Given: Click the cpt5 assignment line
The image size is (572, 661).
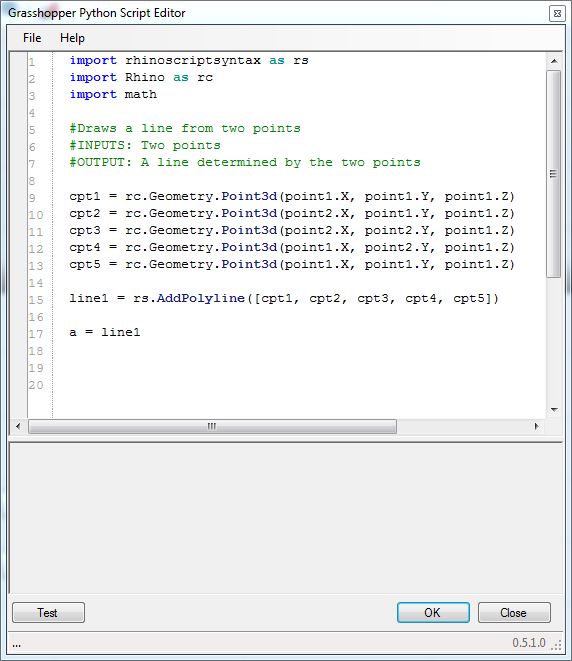Looking at the screenshot, I should [292, 264].
